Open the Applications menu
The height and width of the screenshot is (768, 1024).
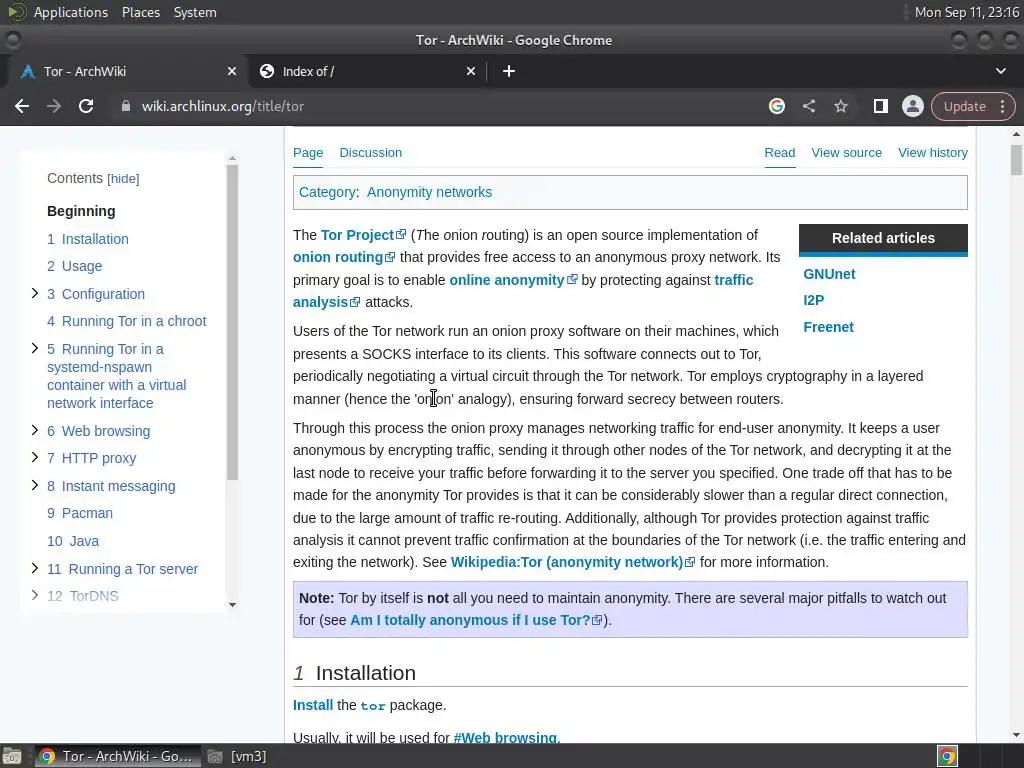pyautogui.click(x=71, y=12)
